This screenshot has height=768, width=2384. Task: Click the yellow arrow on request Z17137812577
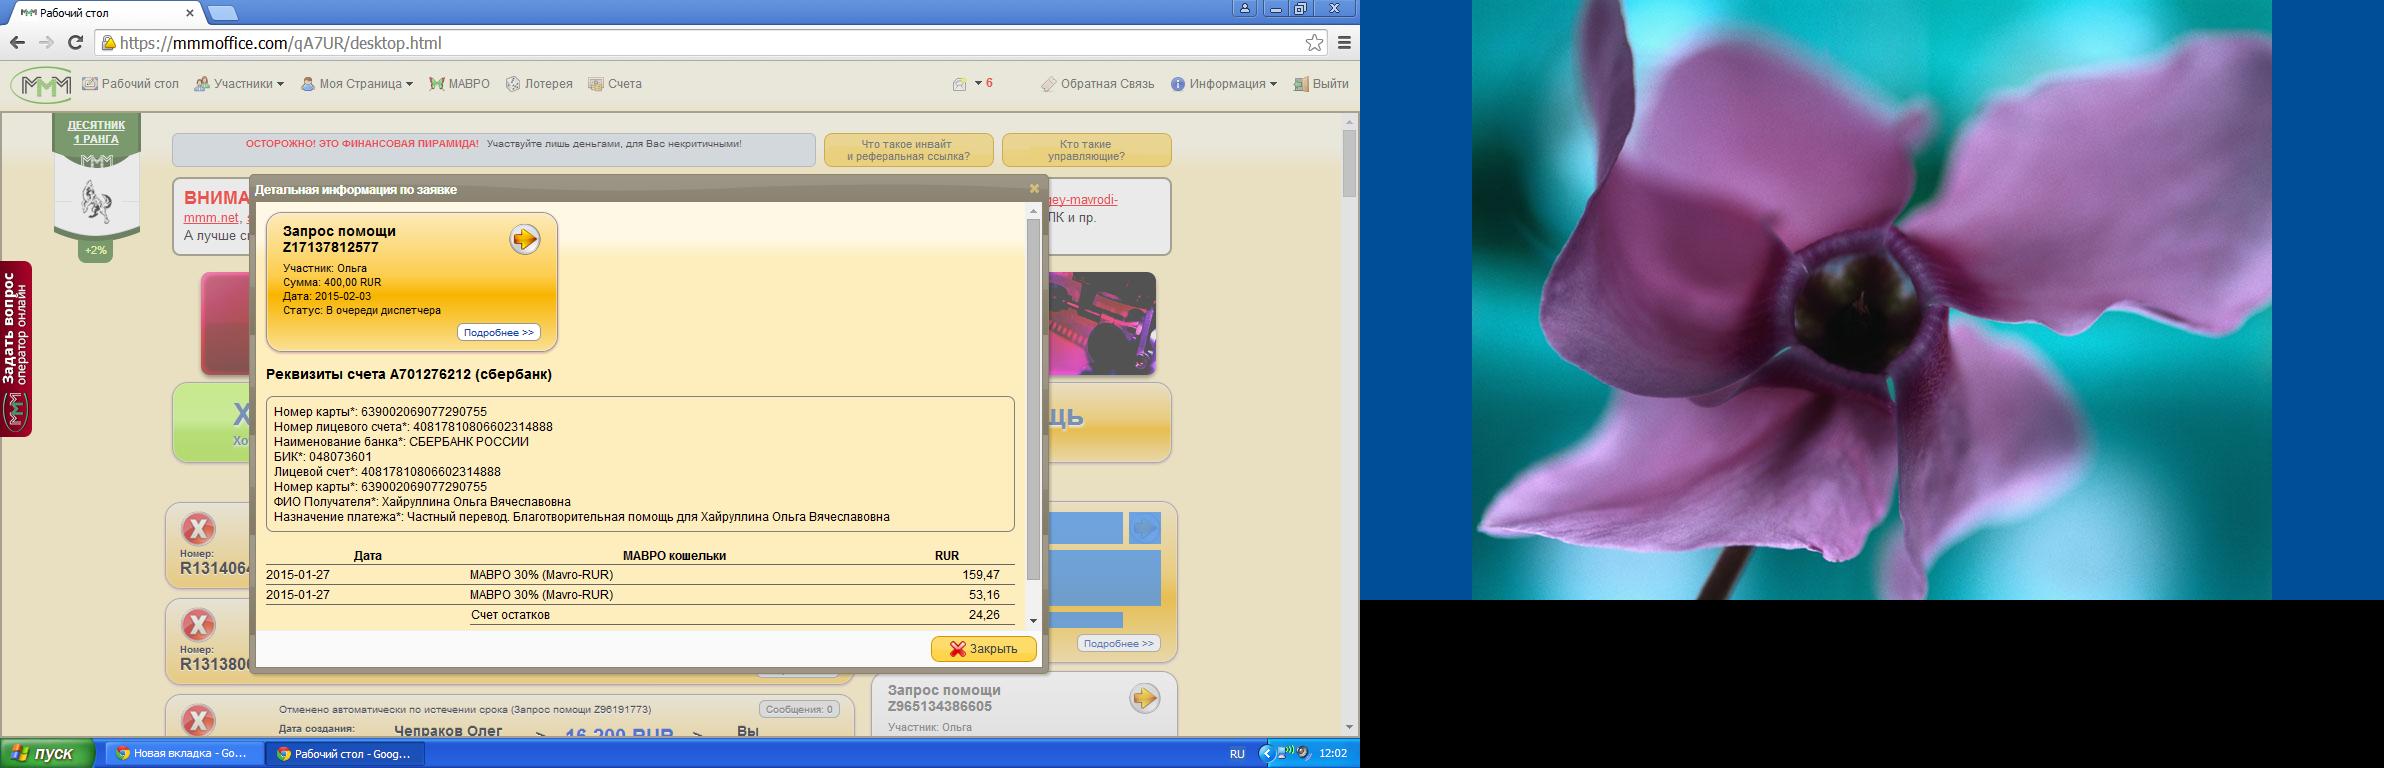coord(524,239)
